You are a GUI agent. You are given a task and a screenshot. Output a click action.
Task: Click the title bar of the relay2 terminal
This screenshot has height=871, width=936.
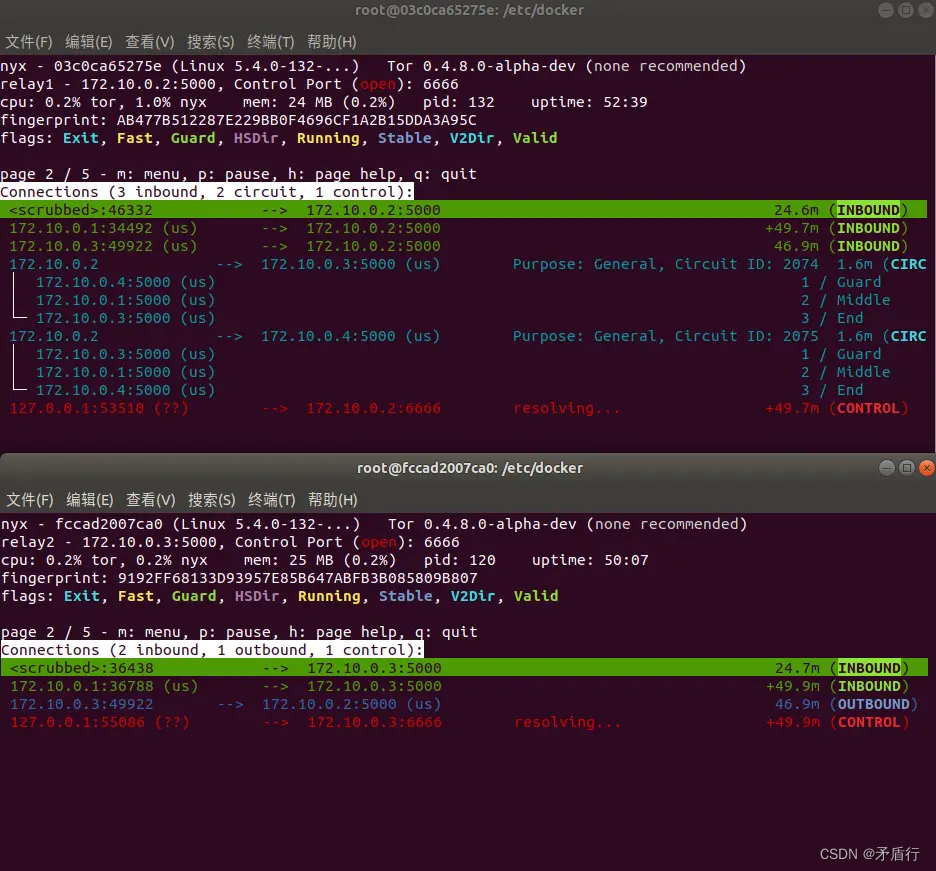pyautogui.click(x=470, y=467)
